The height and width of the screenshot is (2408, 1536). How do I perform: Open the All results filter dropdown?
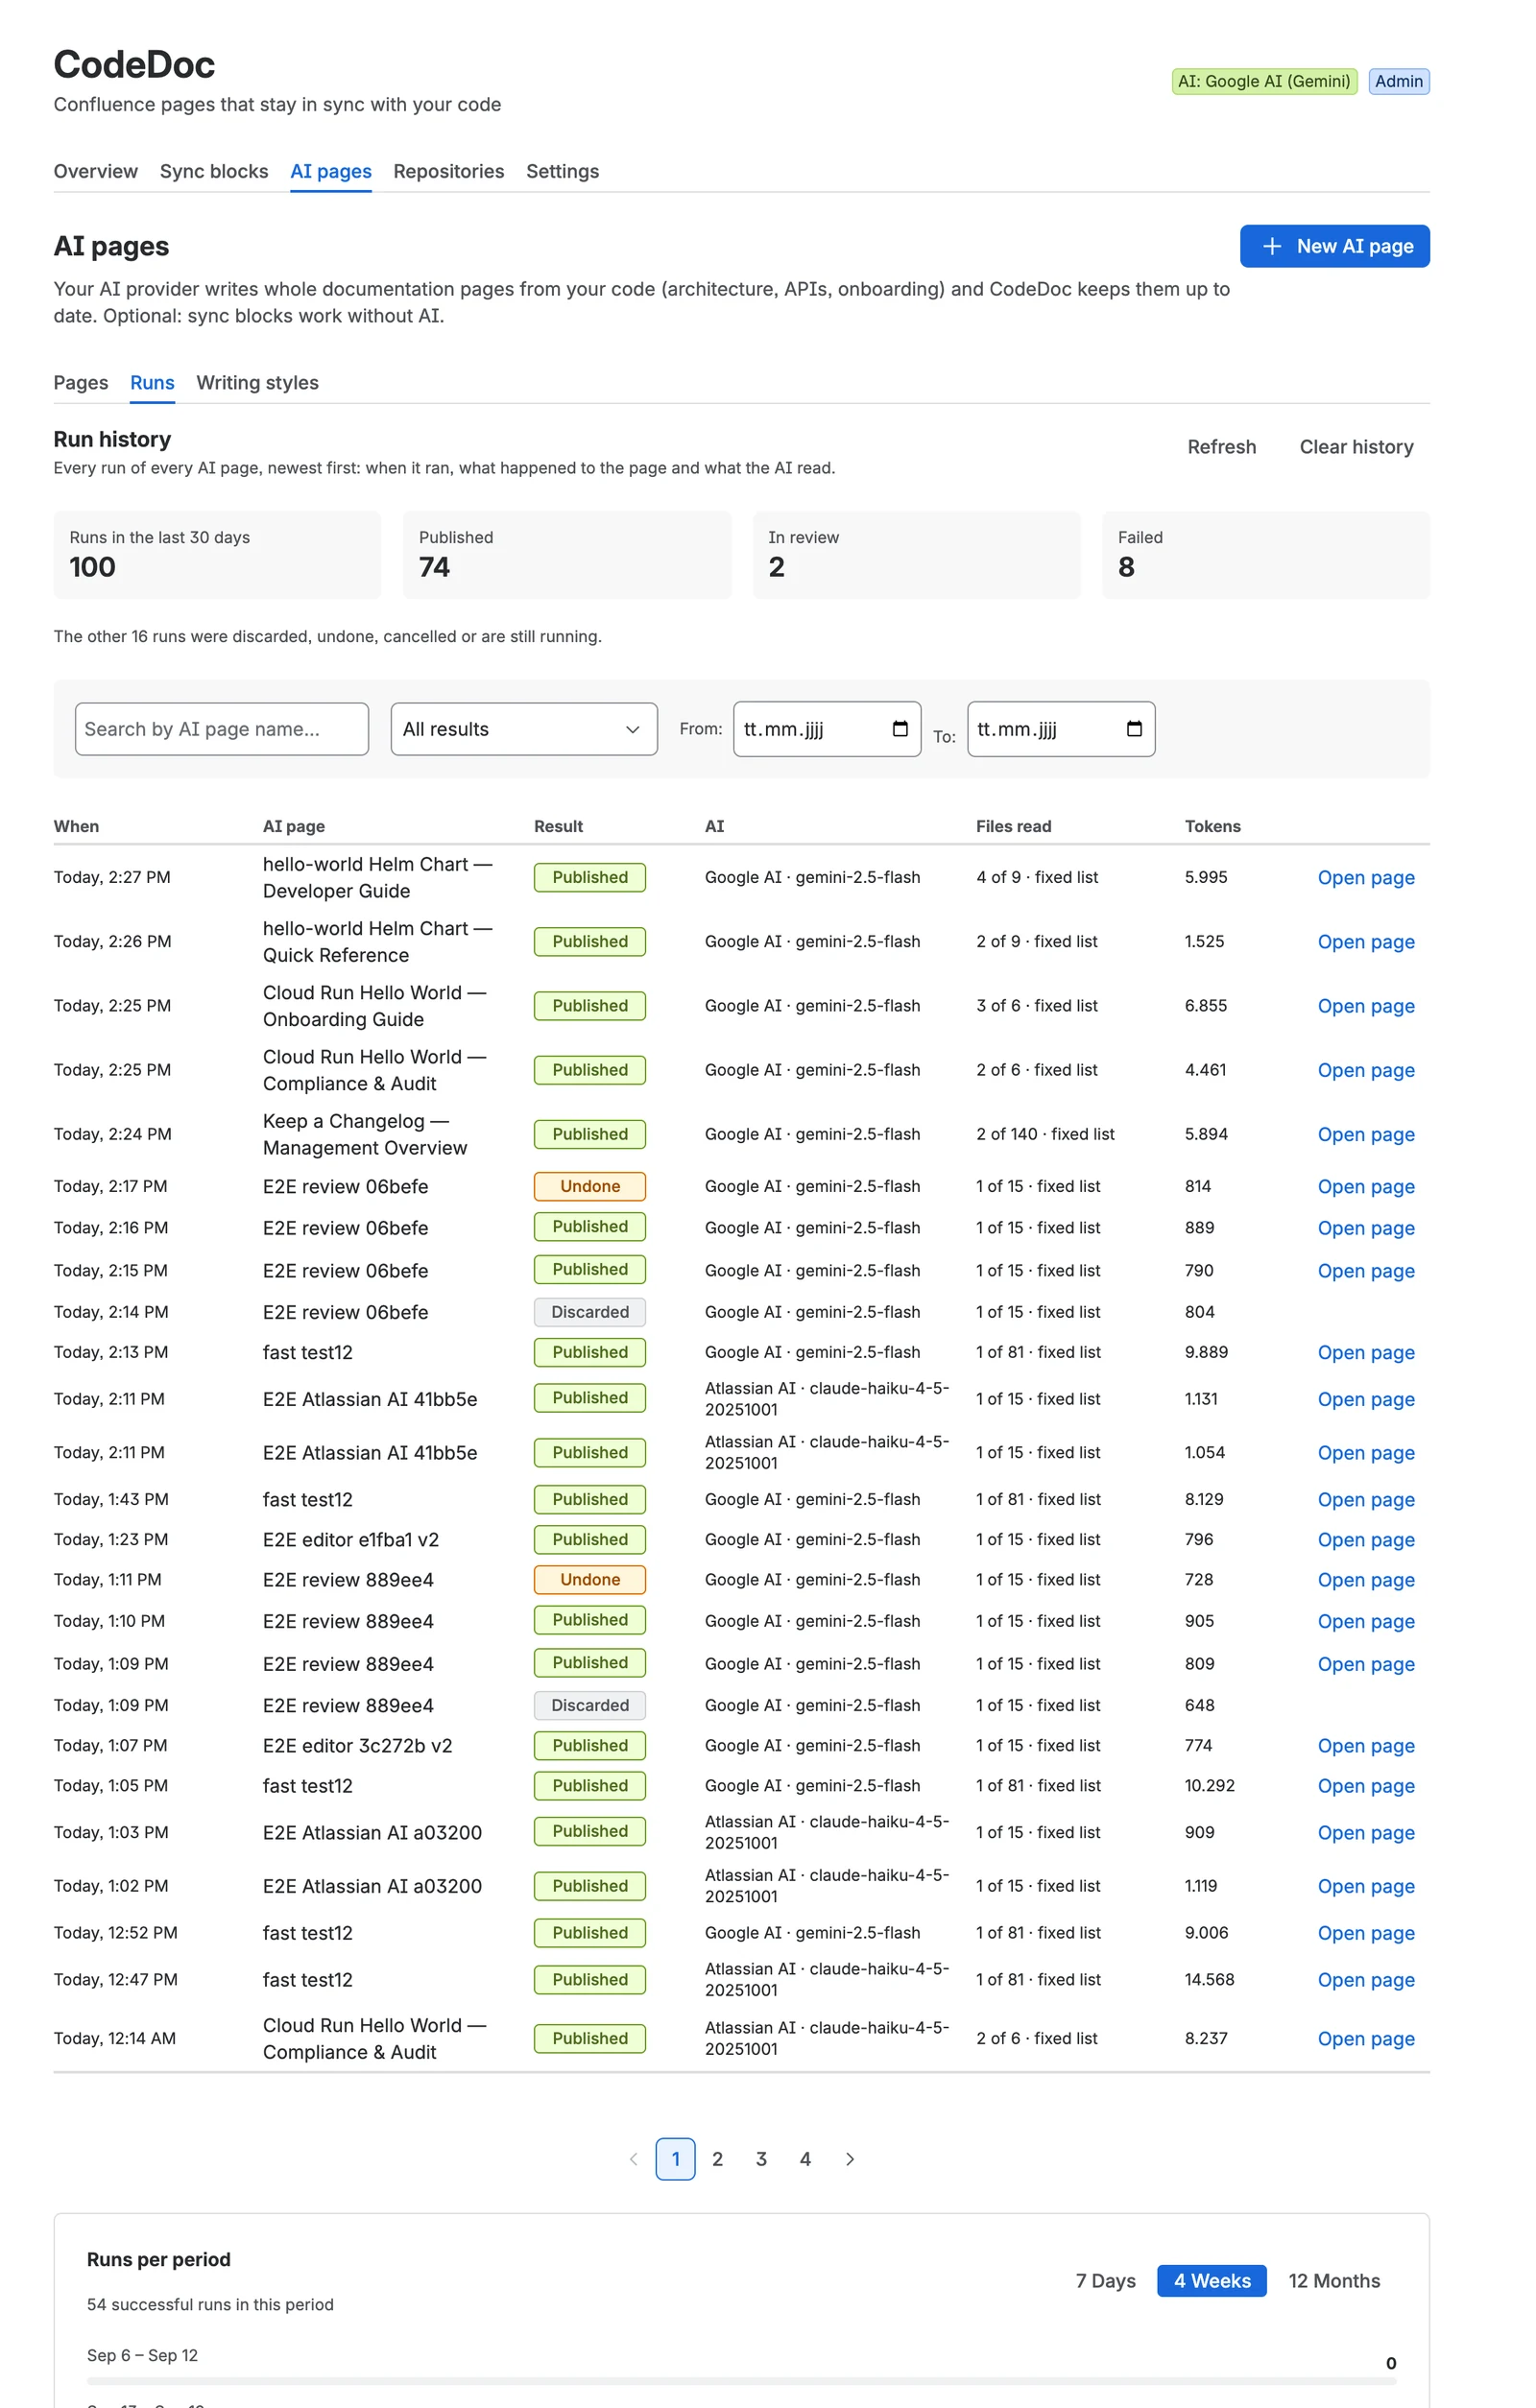[x=524, y=729]
